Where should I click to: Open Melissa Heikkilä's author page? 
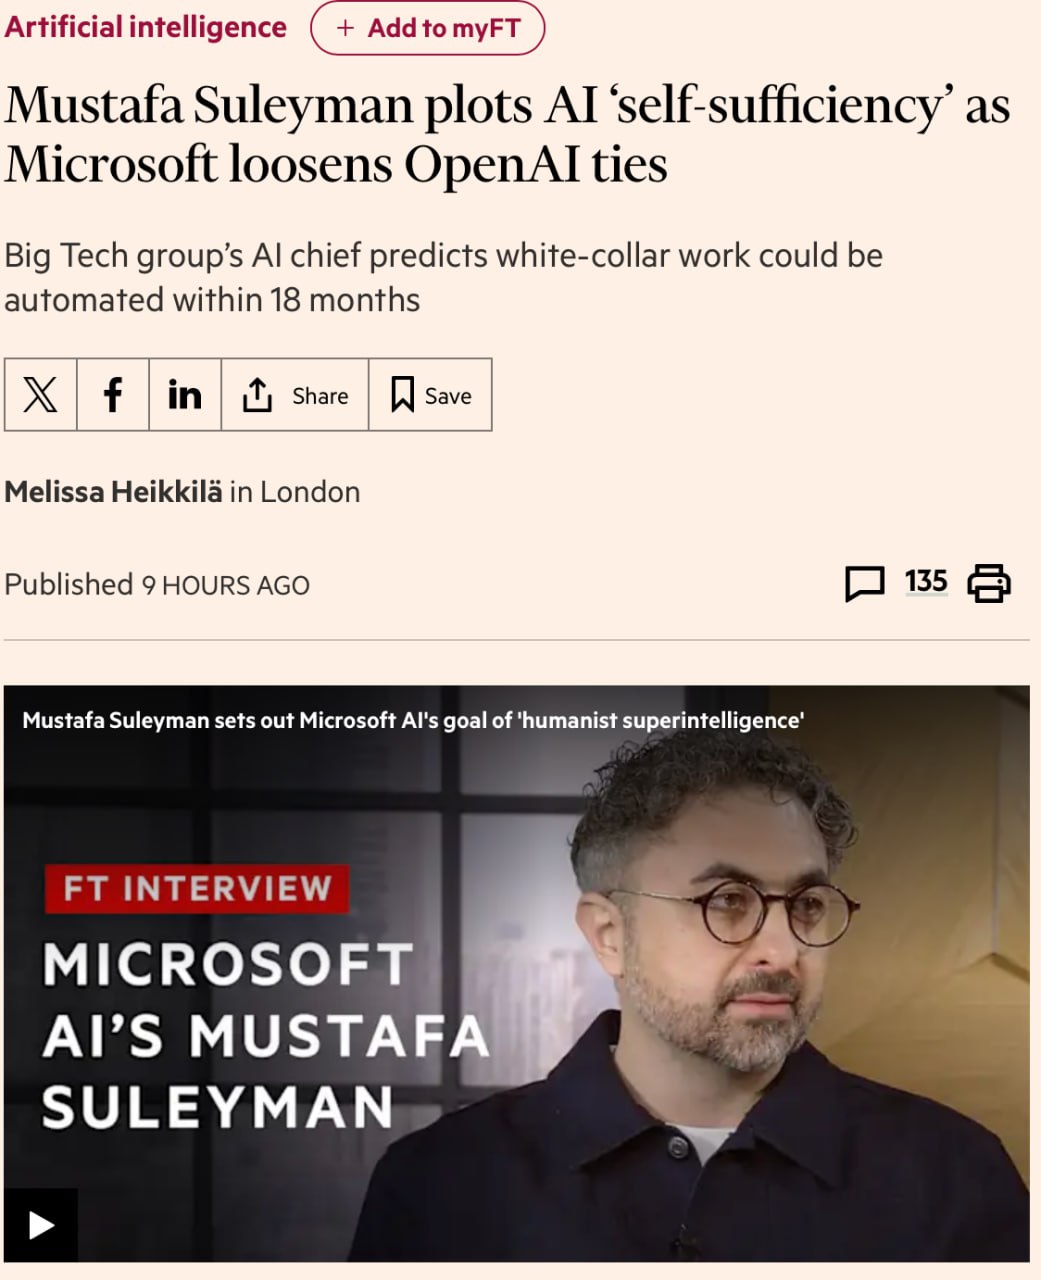click(x=113, y=492)
